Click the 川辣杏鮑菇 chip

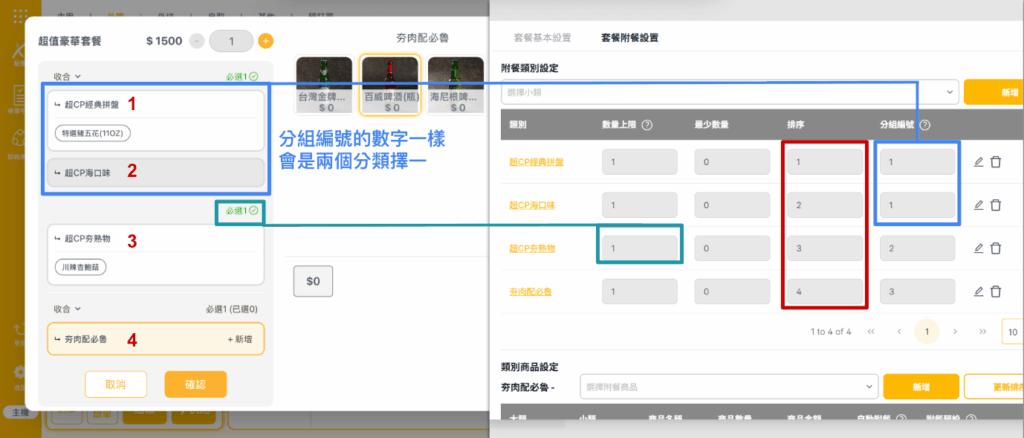point(81,268)
